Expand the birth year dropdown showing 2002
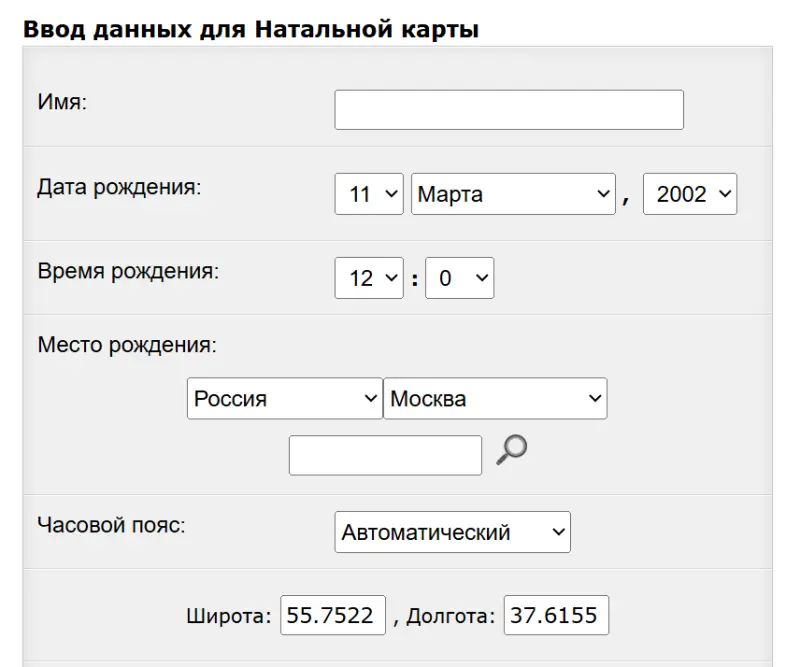Screen dimensions: 800x667 [689, 194]
